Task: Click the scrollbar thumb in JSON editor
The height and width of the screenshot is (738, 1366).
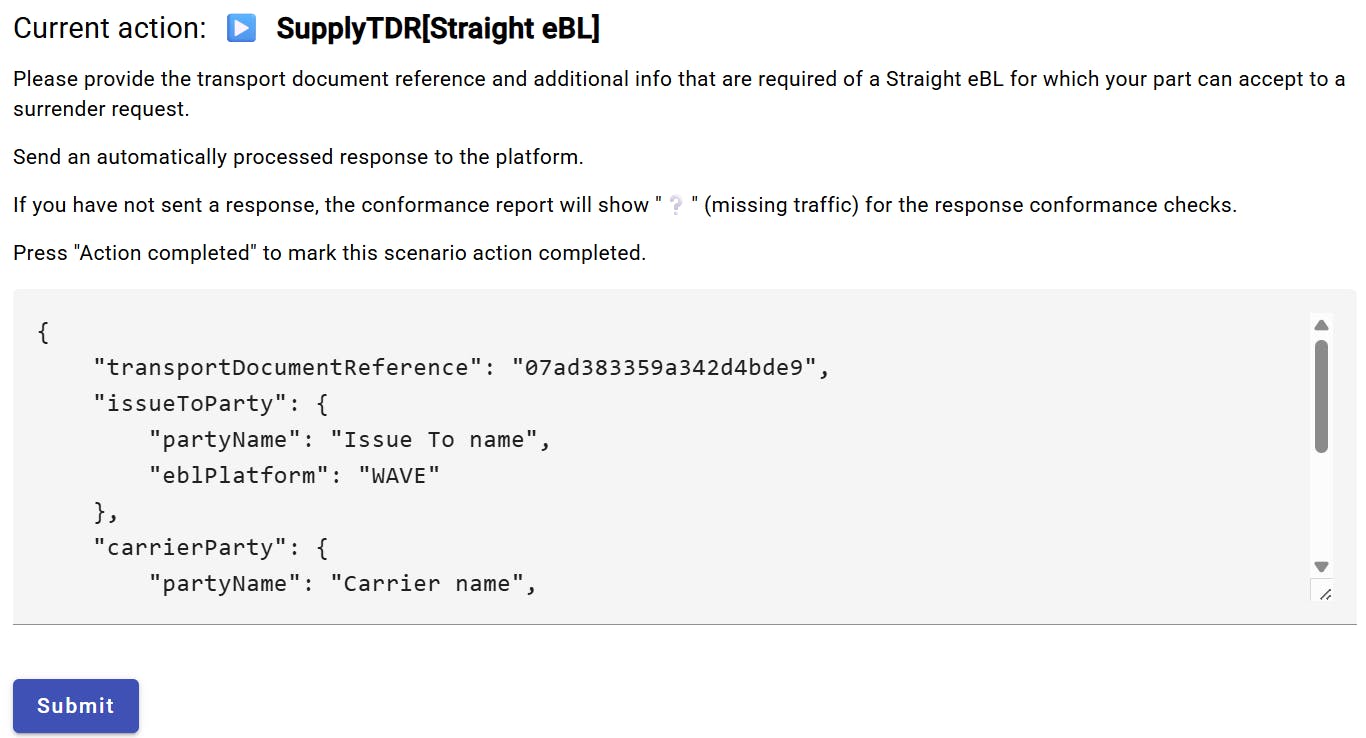Action: (x=1321, y=396)
